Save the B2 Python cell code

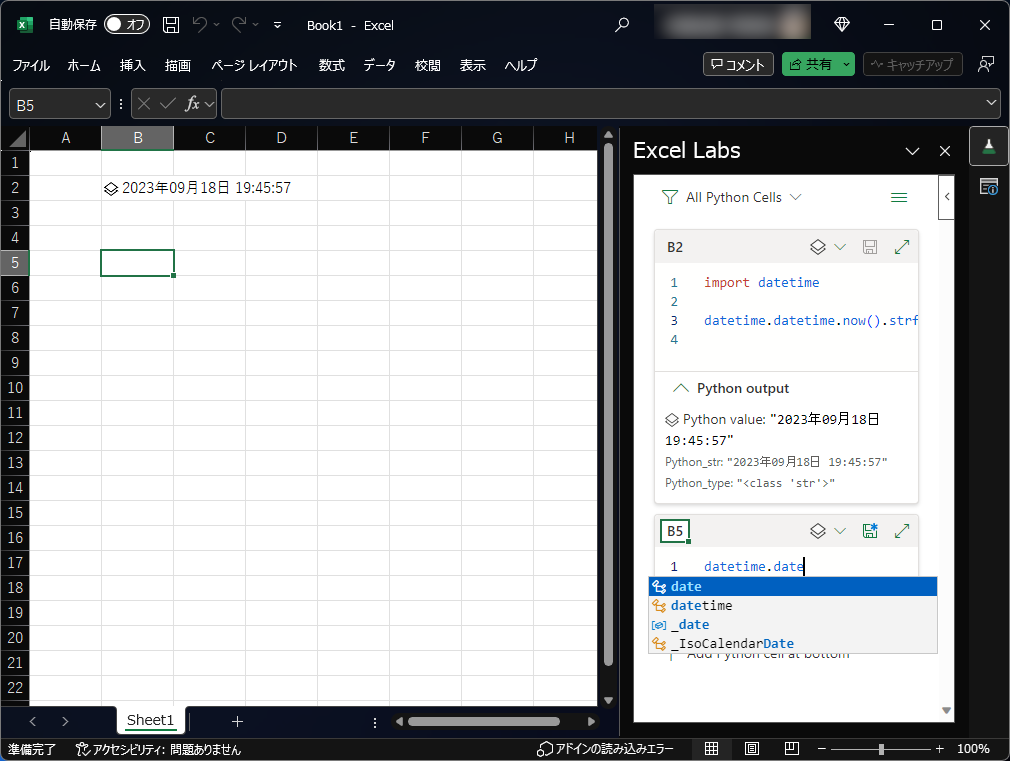(869, 246)
